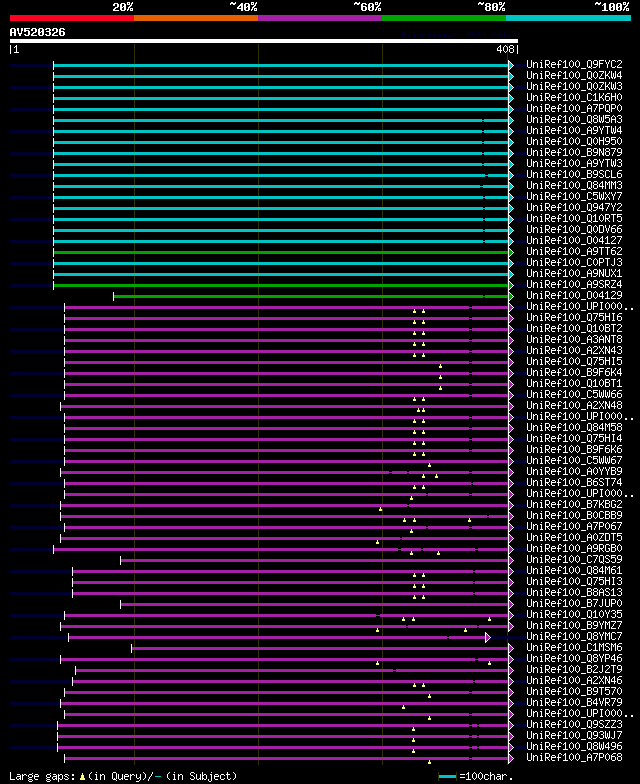Choose the UniRef100_Q10RT5 entry
Viewport: 640px width, 784px height.
(x=574, y=218)
